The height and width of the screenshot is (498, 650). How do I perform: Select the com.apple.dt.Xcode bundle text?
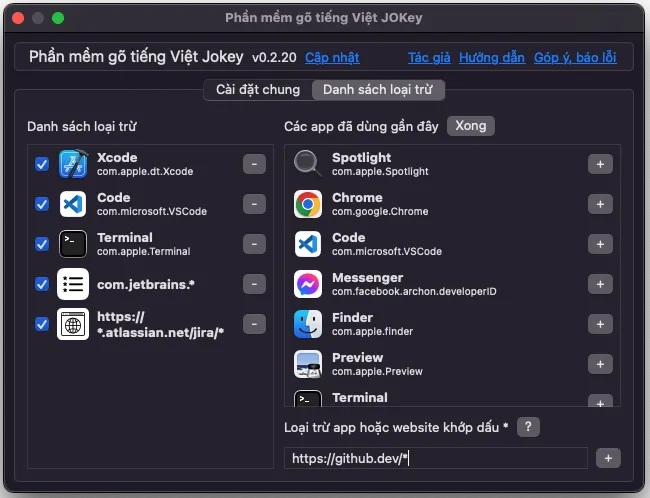(145, 172)
